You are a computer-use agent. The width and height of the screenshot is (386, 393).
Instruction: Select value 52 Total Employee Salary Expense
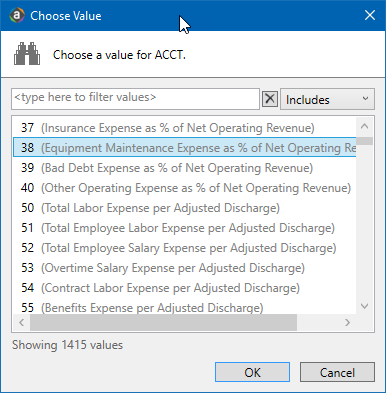pyautogui.click(x=185, y=248)
